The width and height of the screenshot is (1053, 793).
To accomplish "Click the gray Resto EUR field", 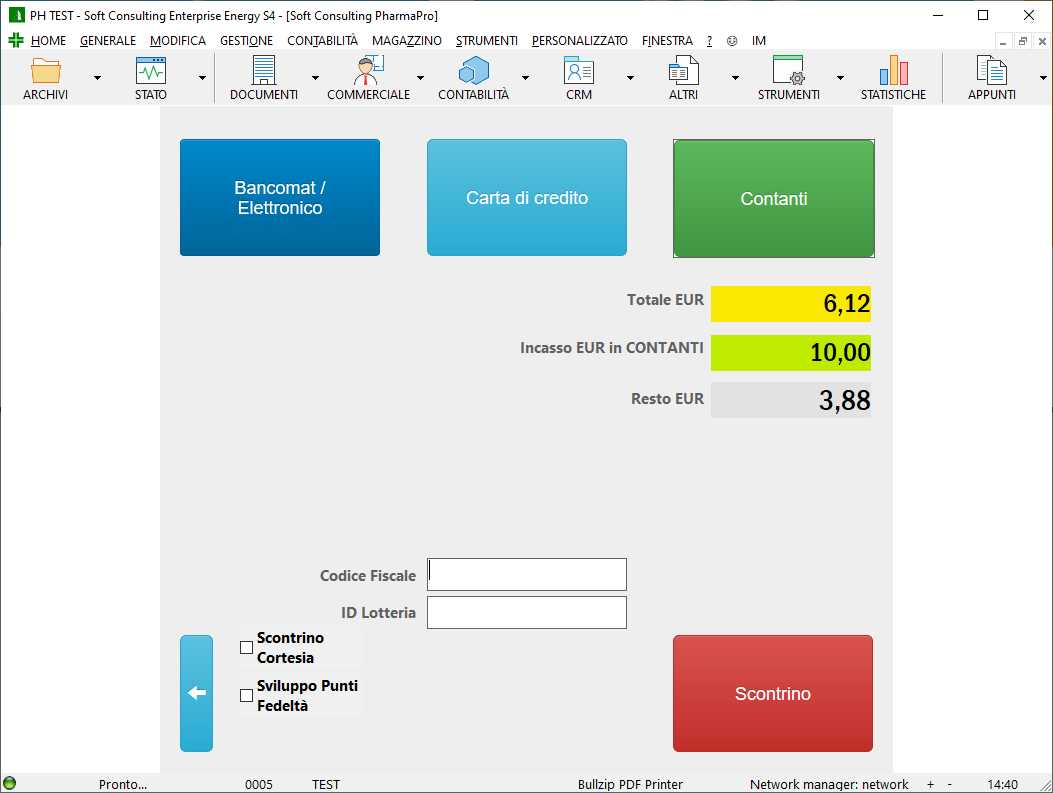I will click(791, 400).
